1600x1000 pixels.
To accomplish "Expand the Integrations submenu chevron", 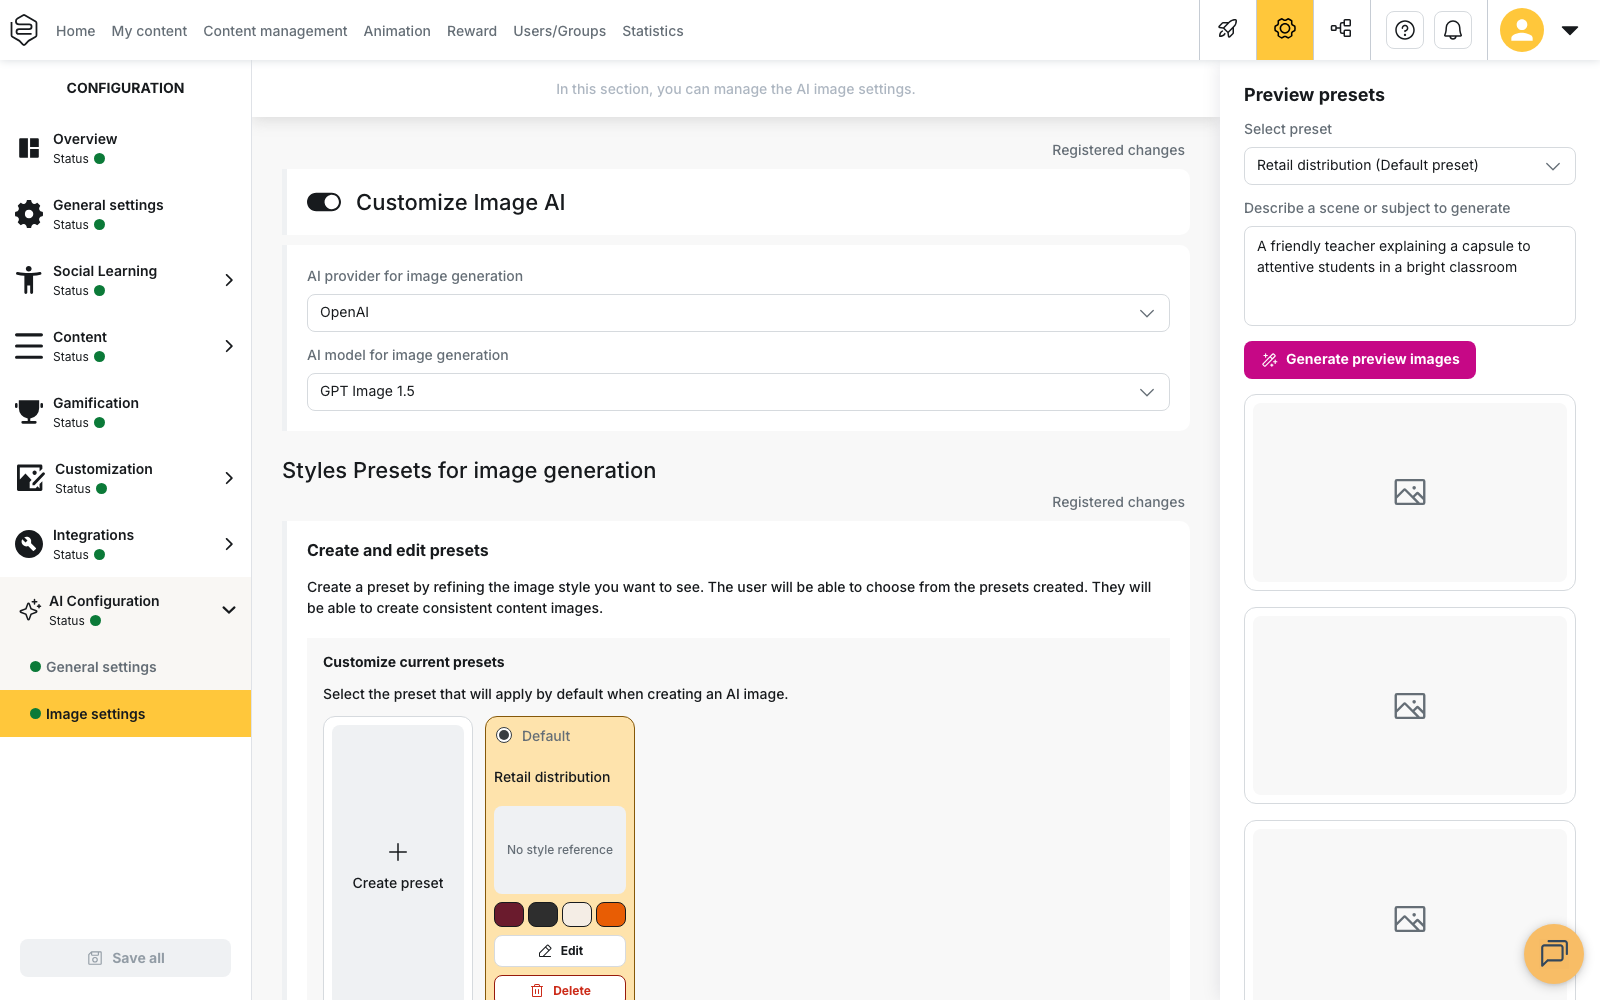I will (229, 544).
